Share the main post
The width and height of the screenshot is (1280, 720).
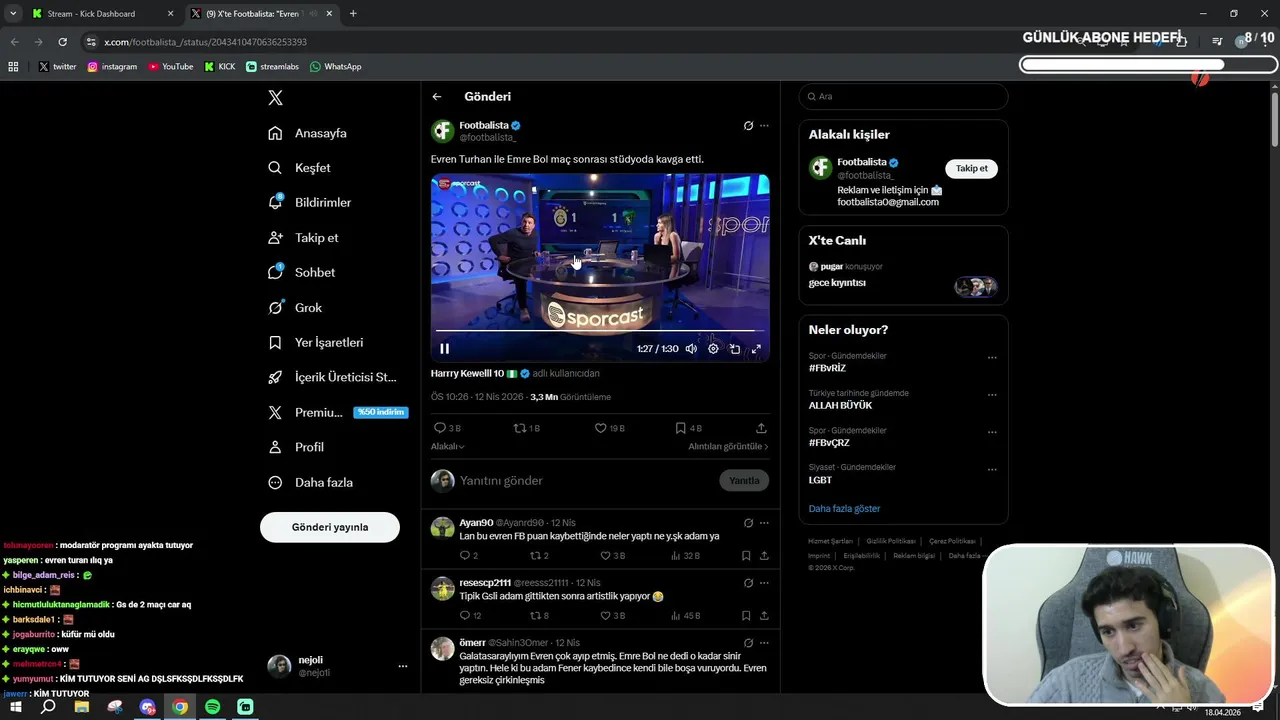(761, 428)
